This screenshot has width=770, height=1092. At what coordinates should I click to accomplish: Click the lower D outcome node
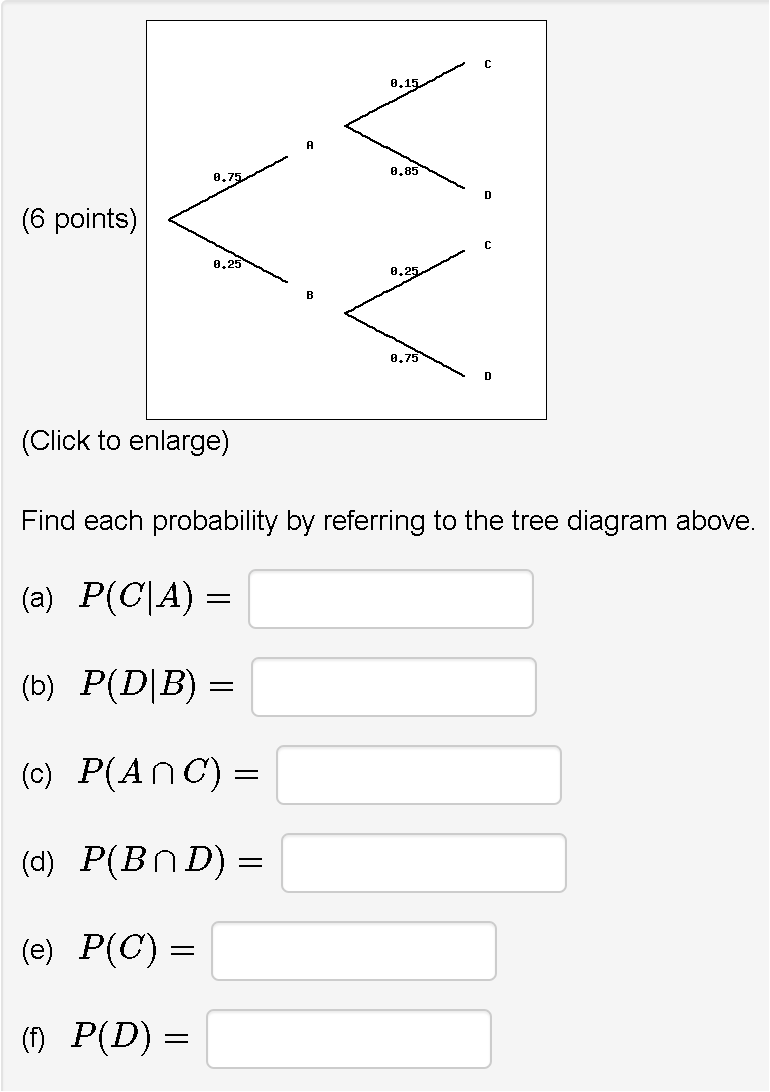click(x=488, y=376)
